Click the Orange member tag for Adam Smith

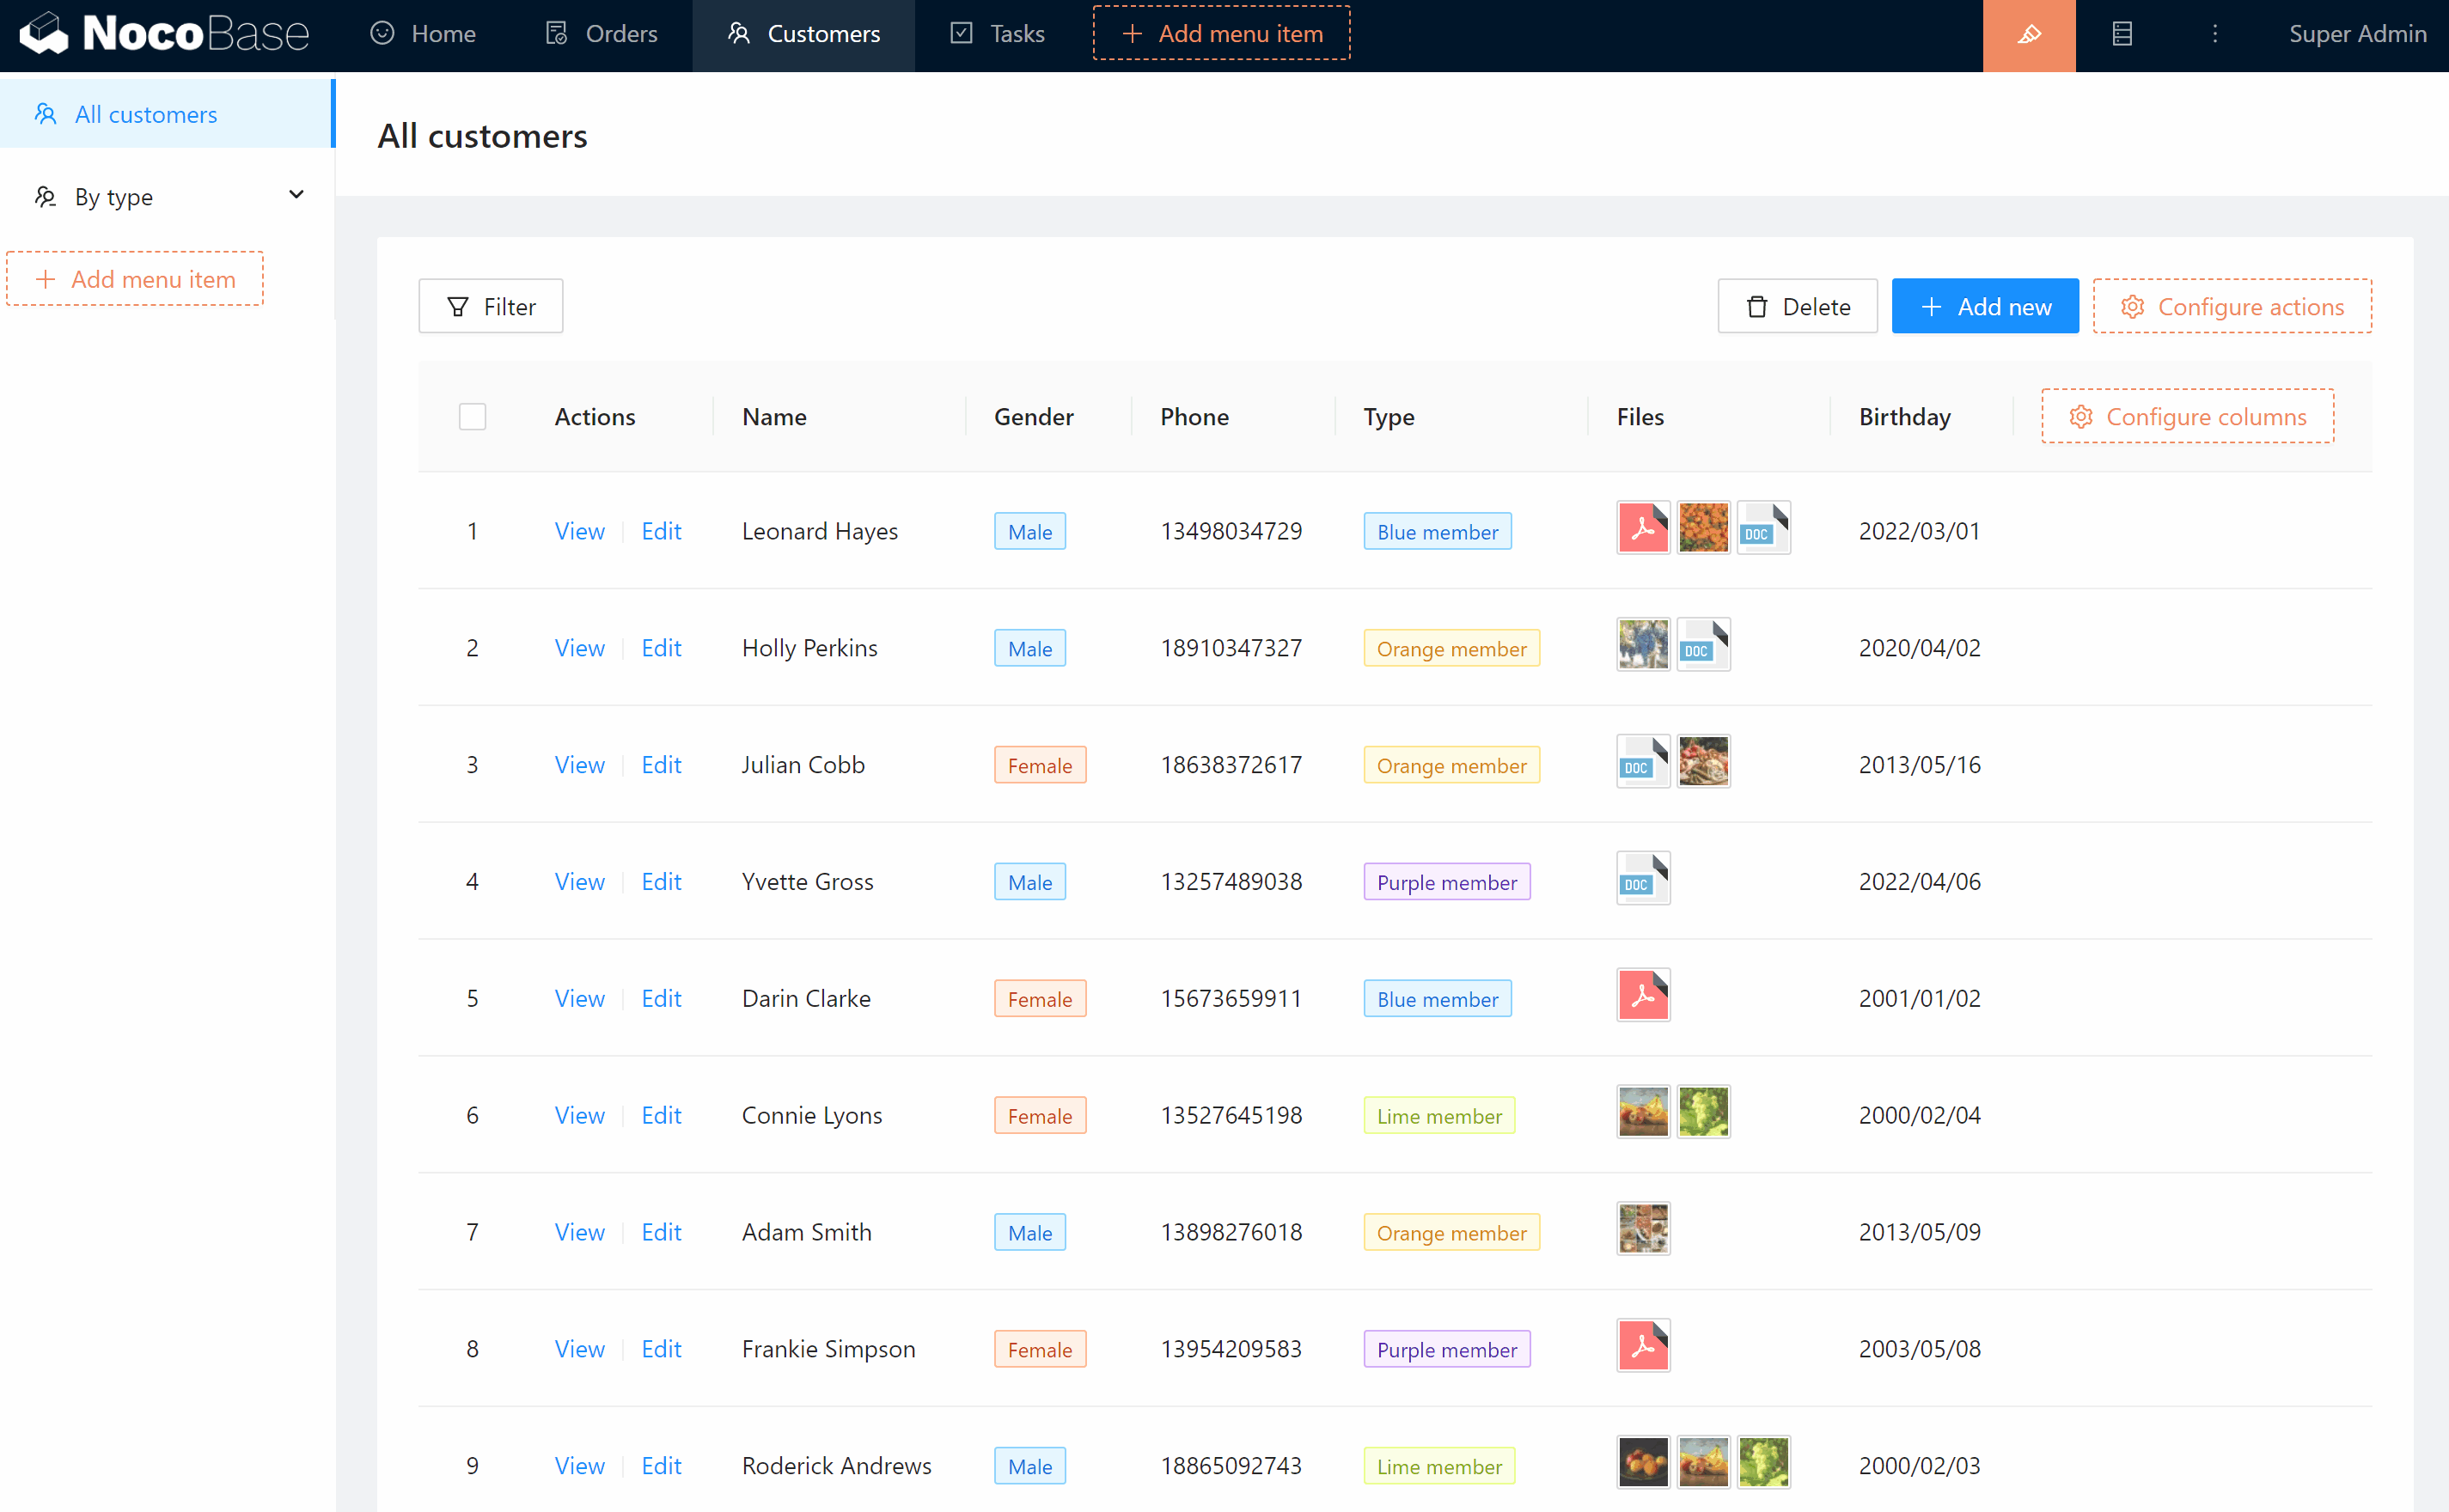click(1450, 1233)
